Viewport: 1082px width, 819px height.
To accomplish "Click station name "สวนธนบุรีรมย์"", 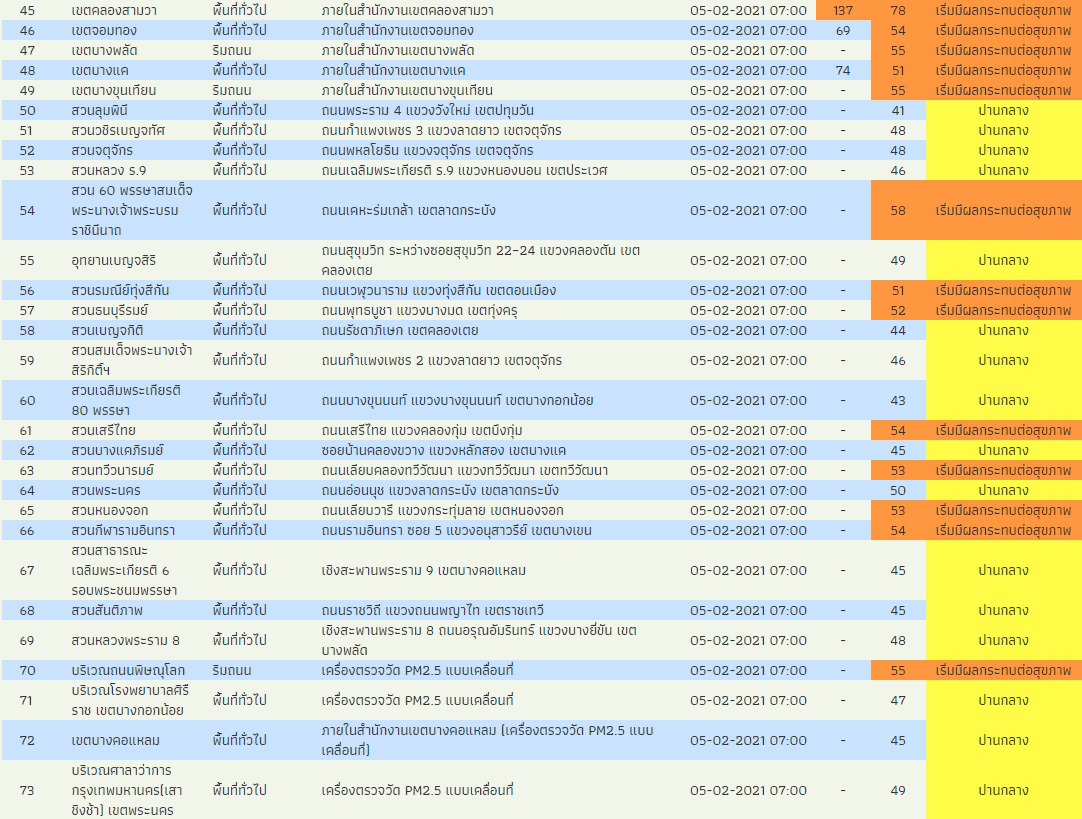I will [x=110, y=310].
